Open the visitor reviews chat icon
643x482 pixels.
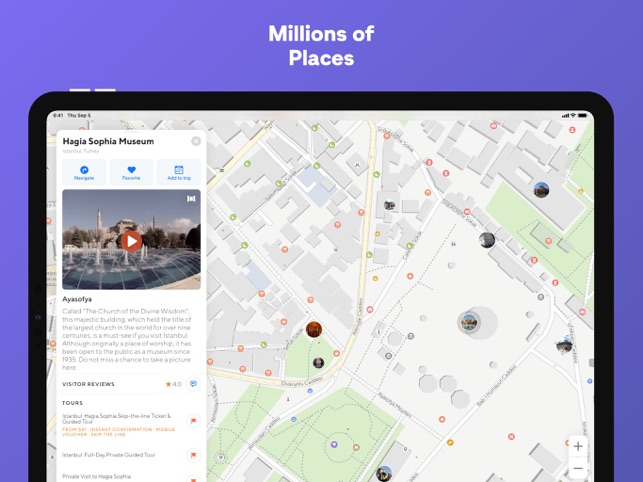coord(193,384)
